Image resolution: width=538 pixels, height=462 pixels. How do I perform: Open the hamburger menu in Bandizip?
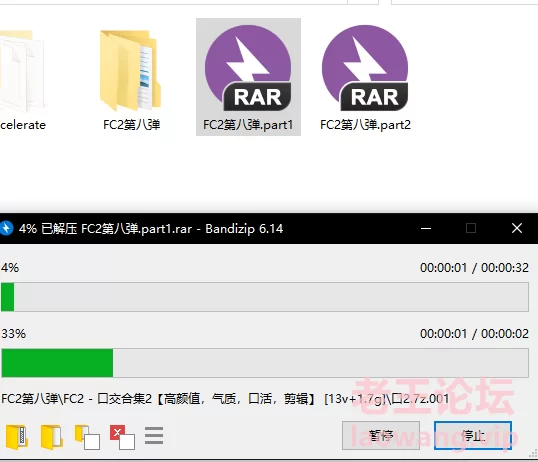[x=154, y=436]
